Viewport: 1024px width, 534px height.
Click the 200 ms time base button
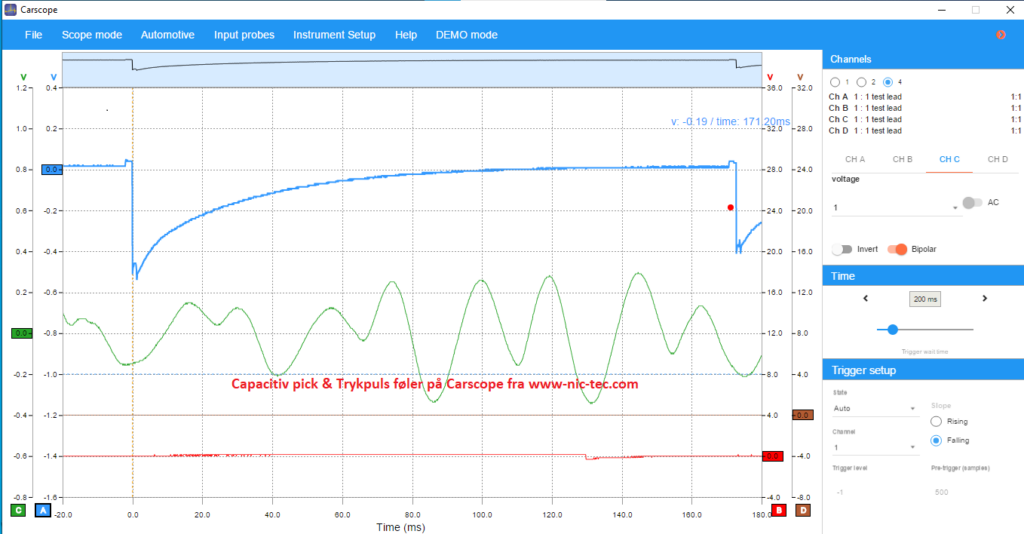925,299
